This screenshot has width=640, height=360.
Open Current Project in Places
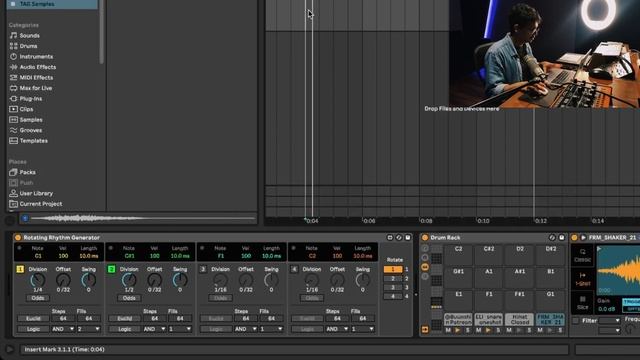[41, 204]
